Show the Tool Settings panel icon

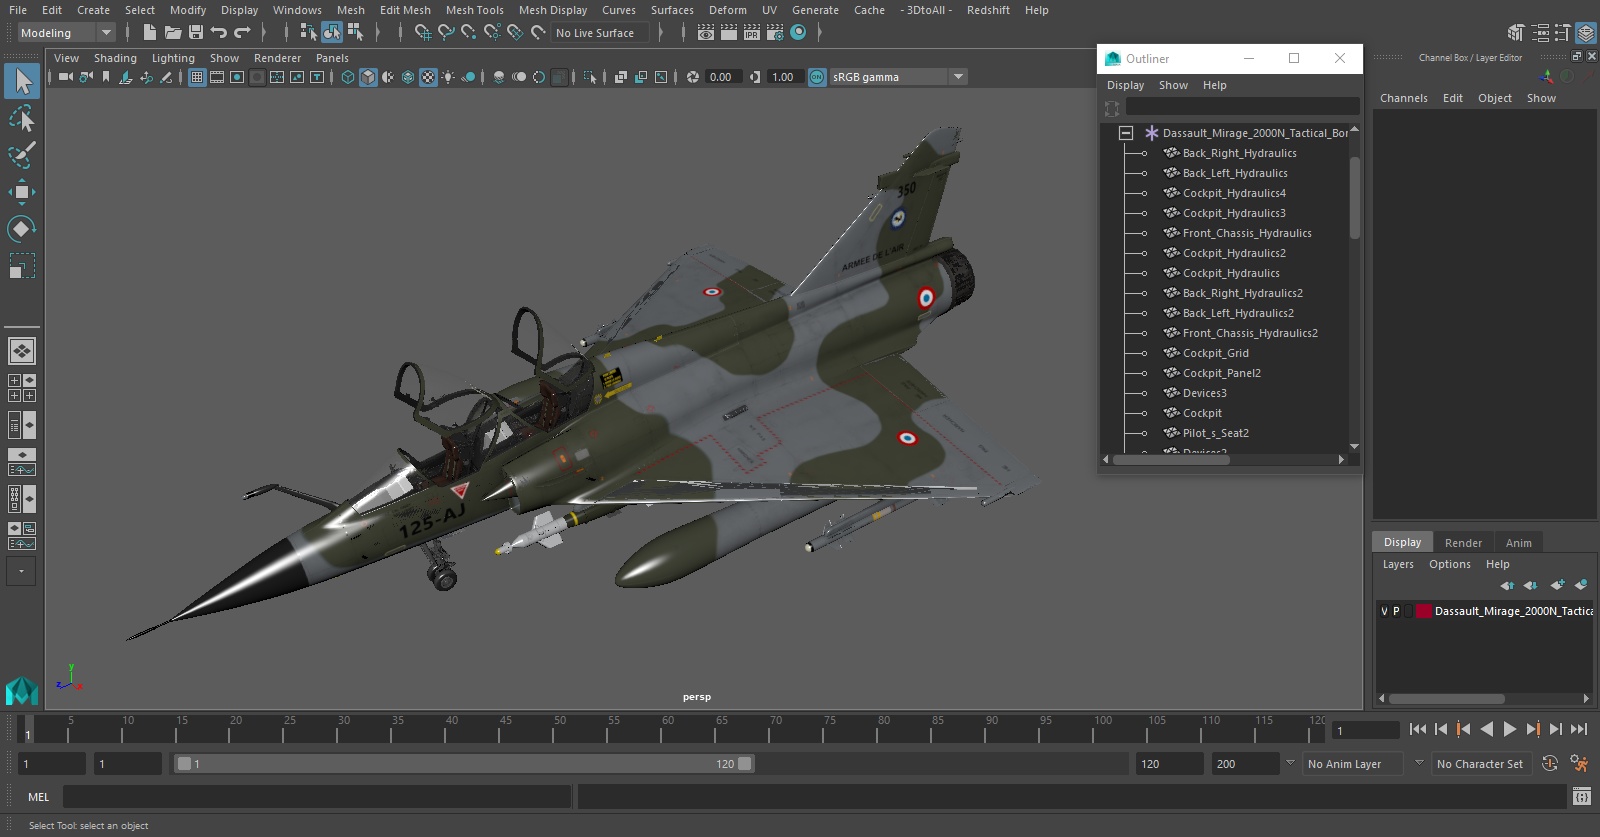[1563, 33]
